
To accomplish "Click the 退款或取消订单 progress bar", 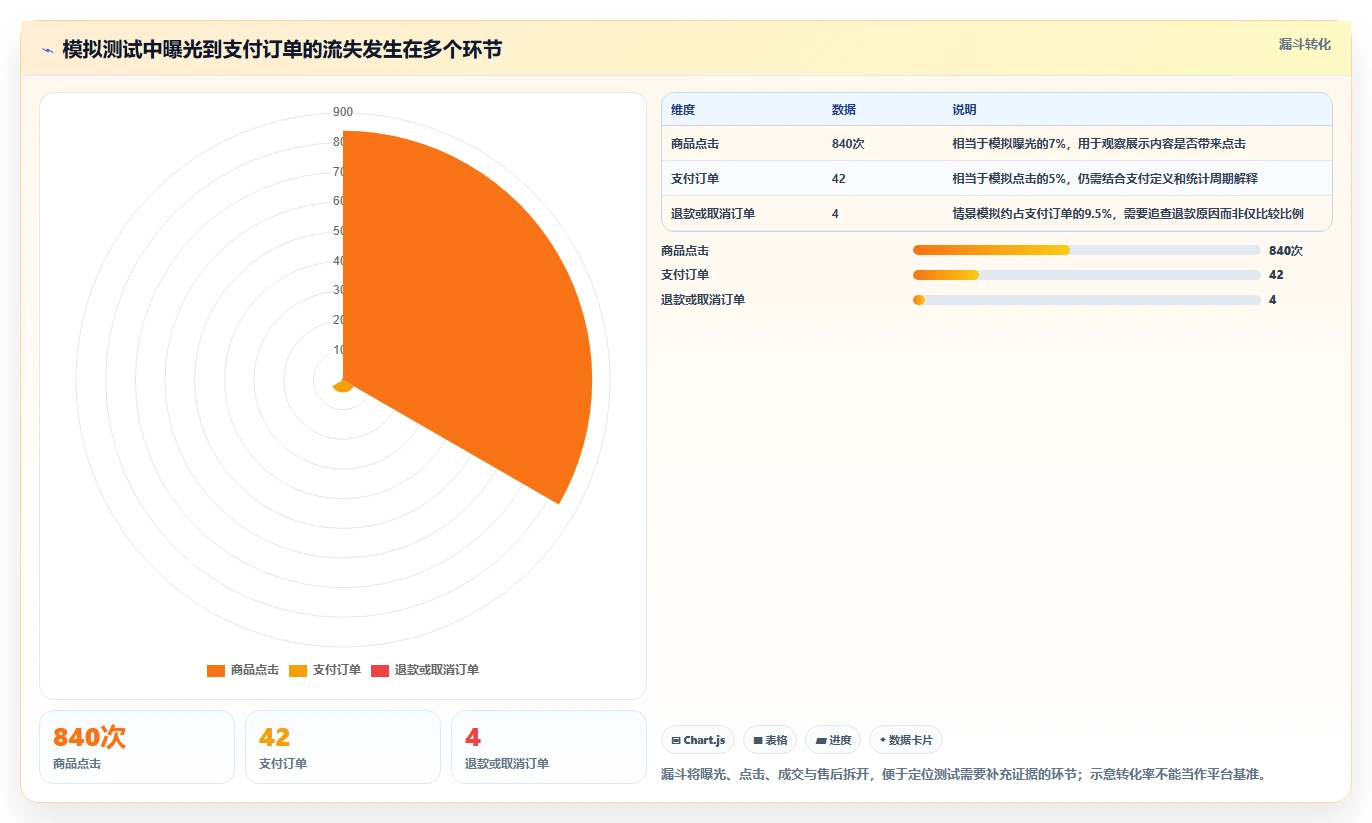I will [1086, 300].
